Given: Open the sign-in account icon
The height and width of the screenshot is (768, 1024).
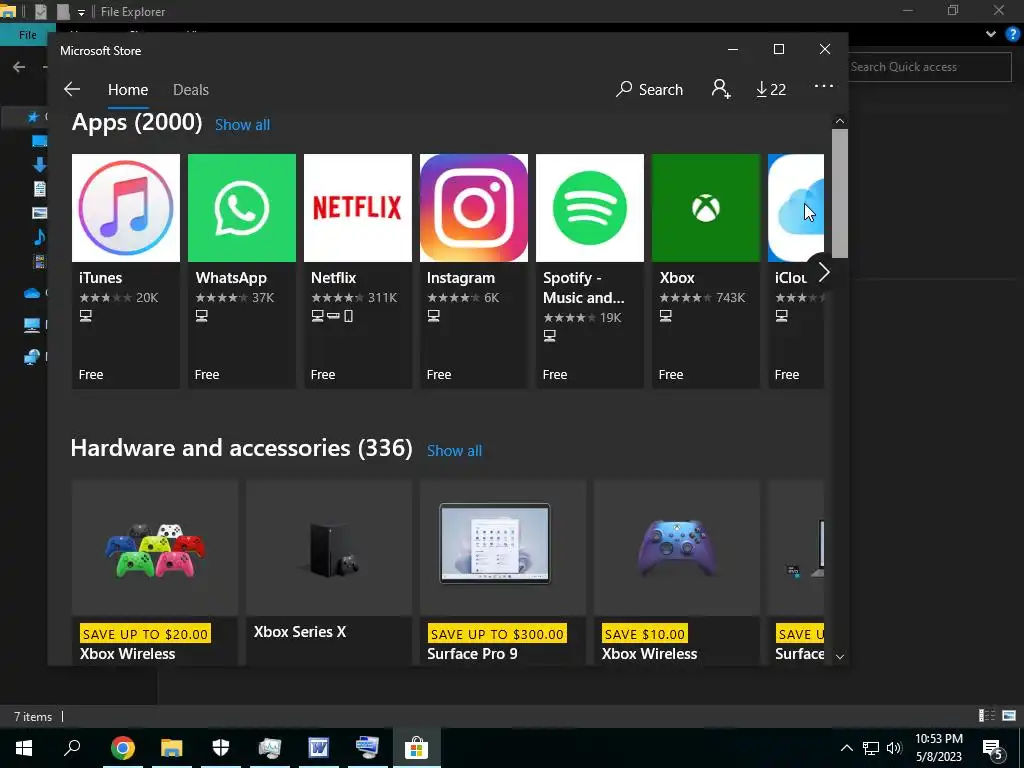Looking at the screenshot, I should coord(721,89).
